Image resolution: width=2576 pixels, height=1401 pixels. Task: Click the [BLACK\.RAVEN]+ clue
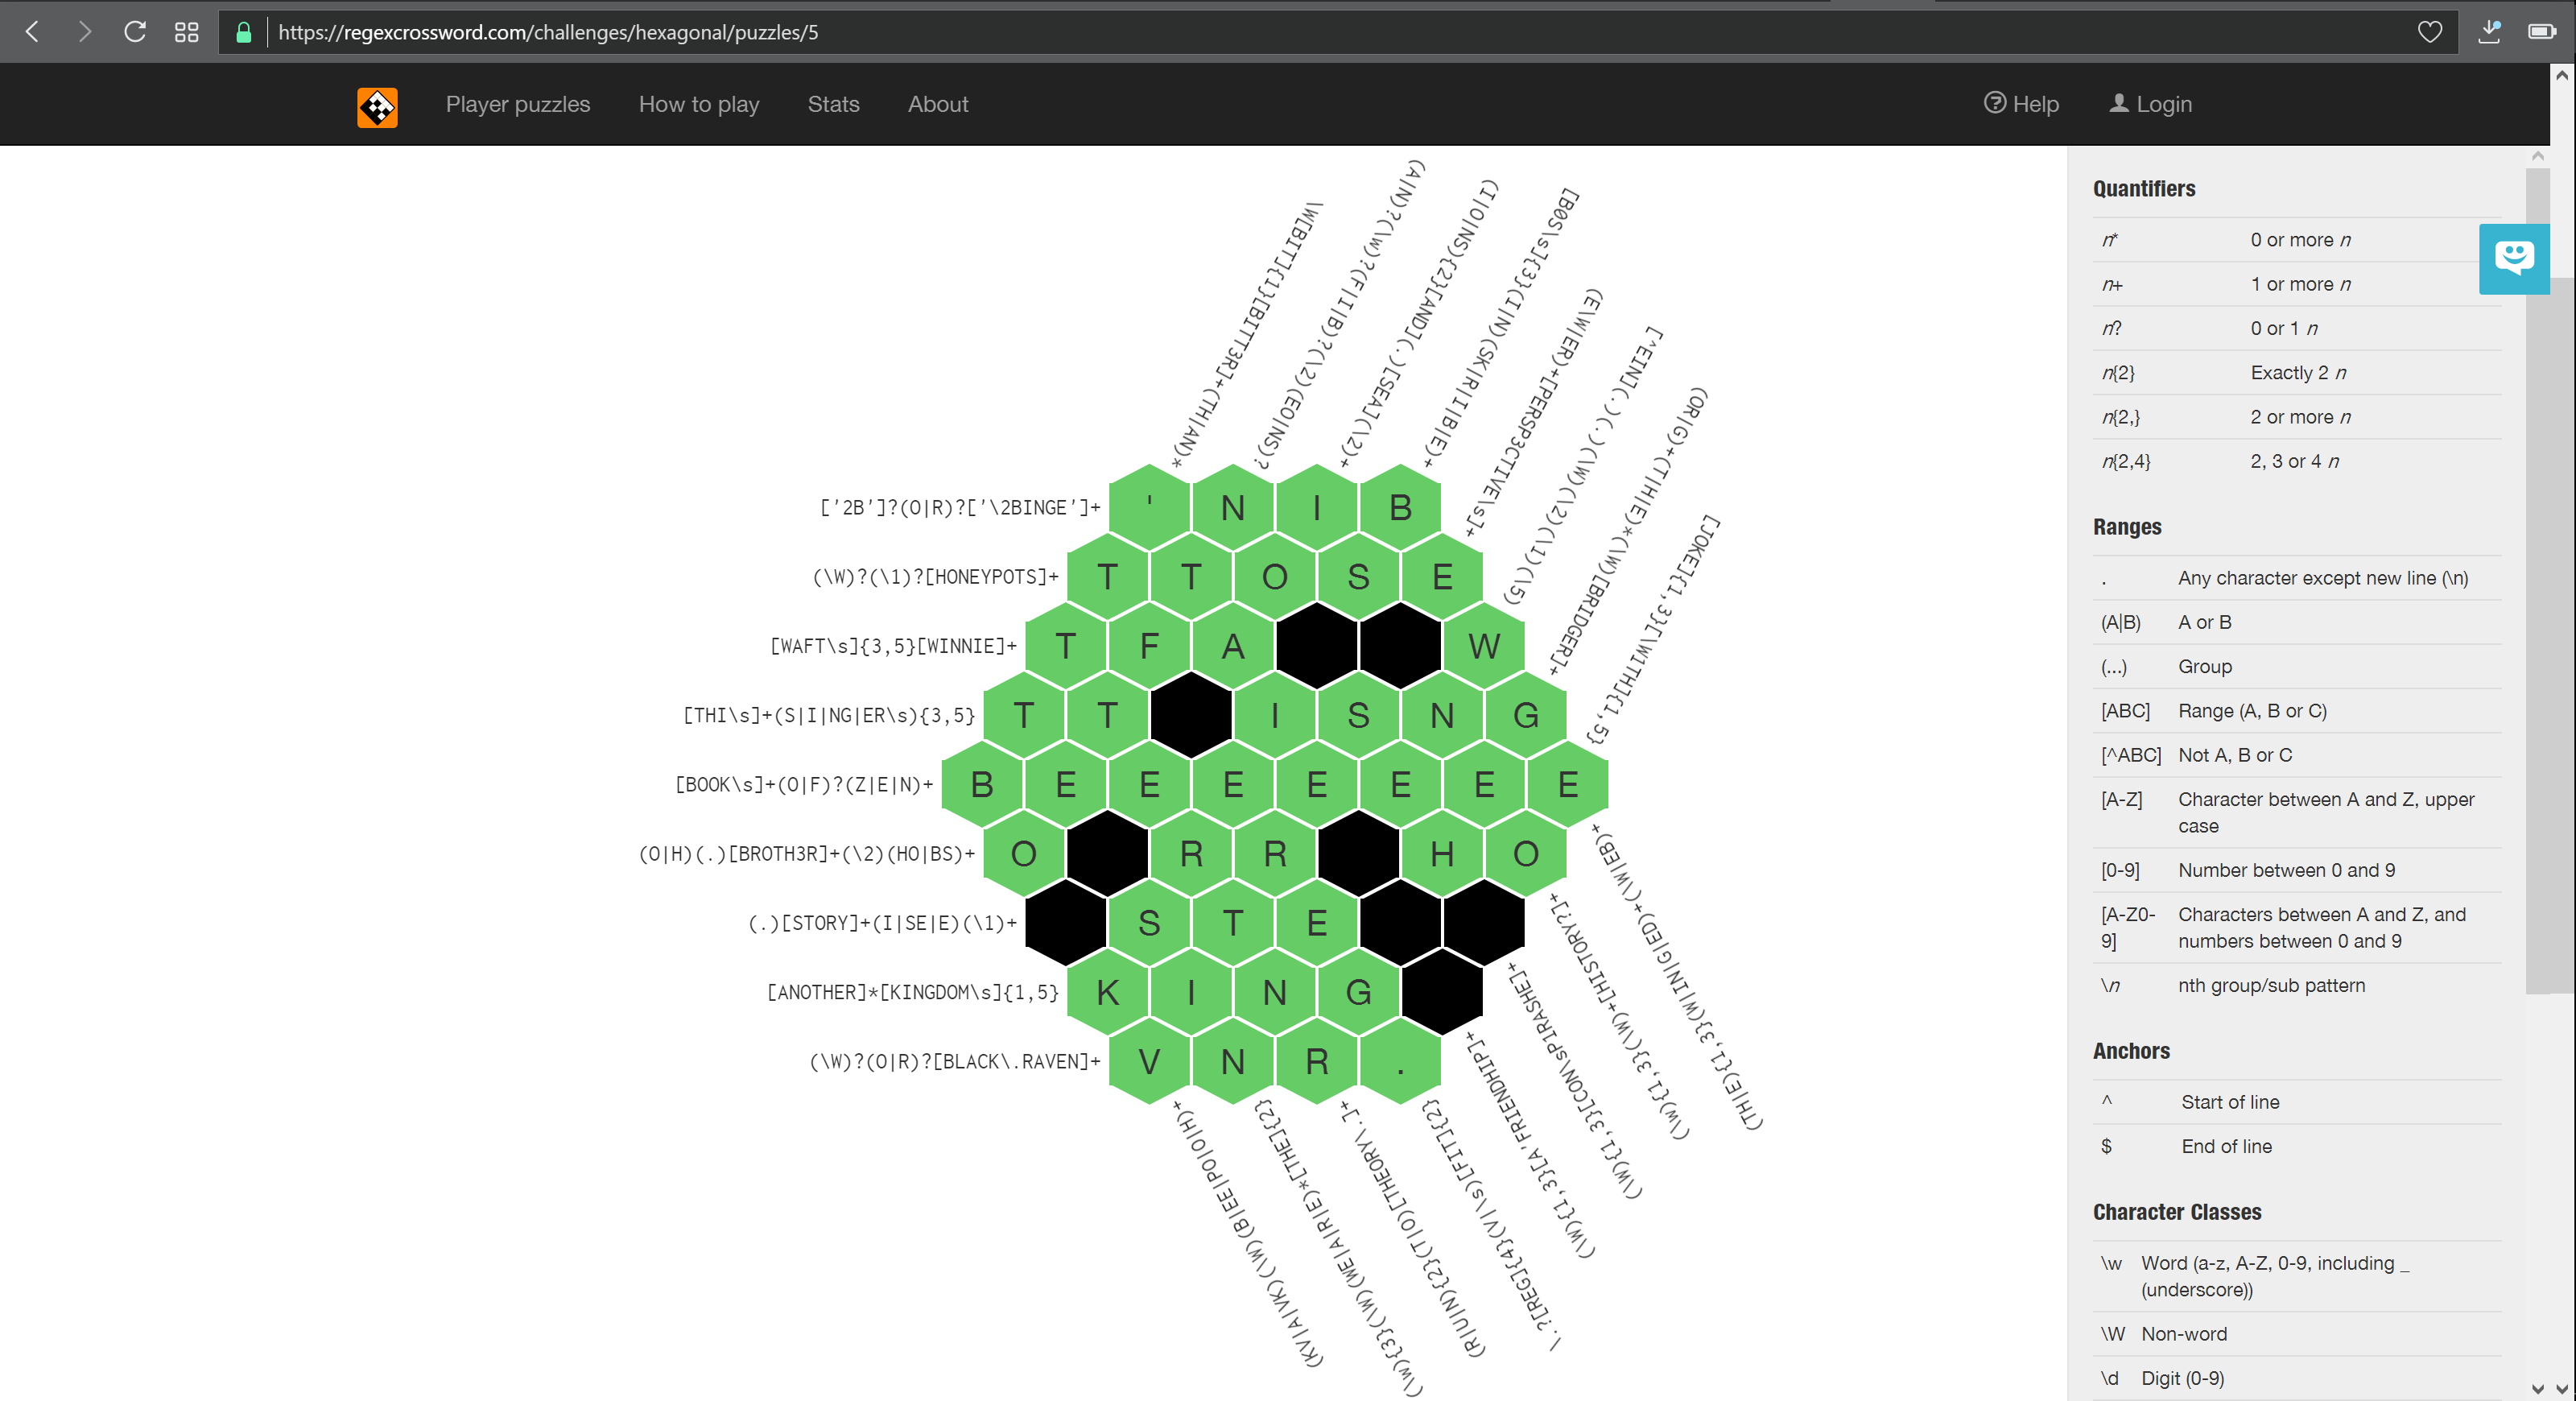pos(954,1061)
